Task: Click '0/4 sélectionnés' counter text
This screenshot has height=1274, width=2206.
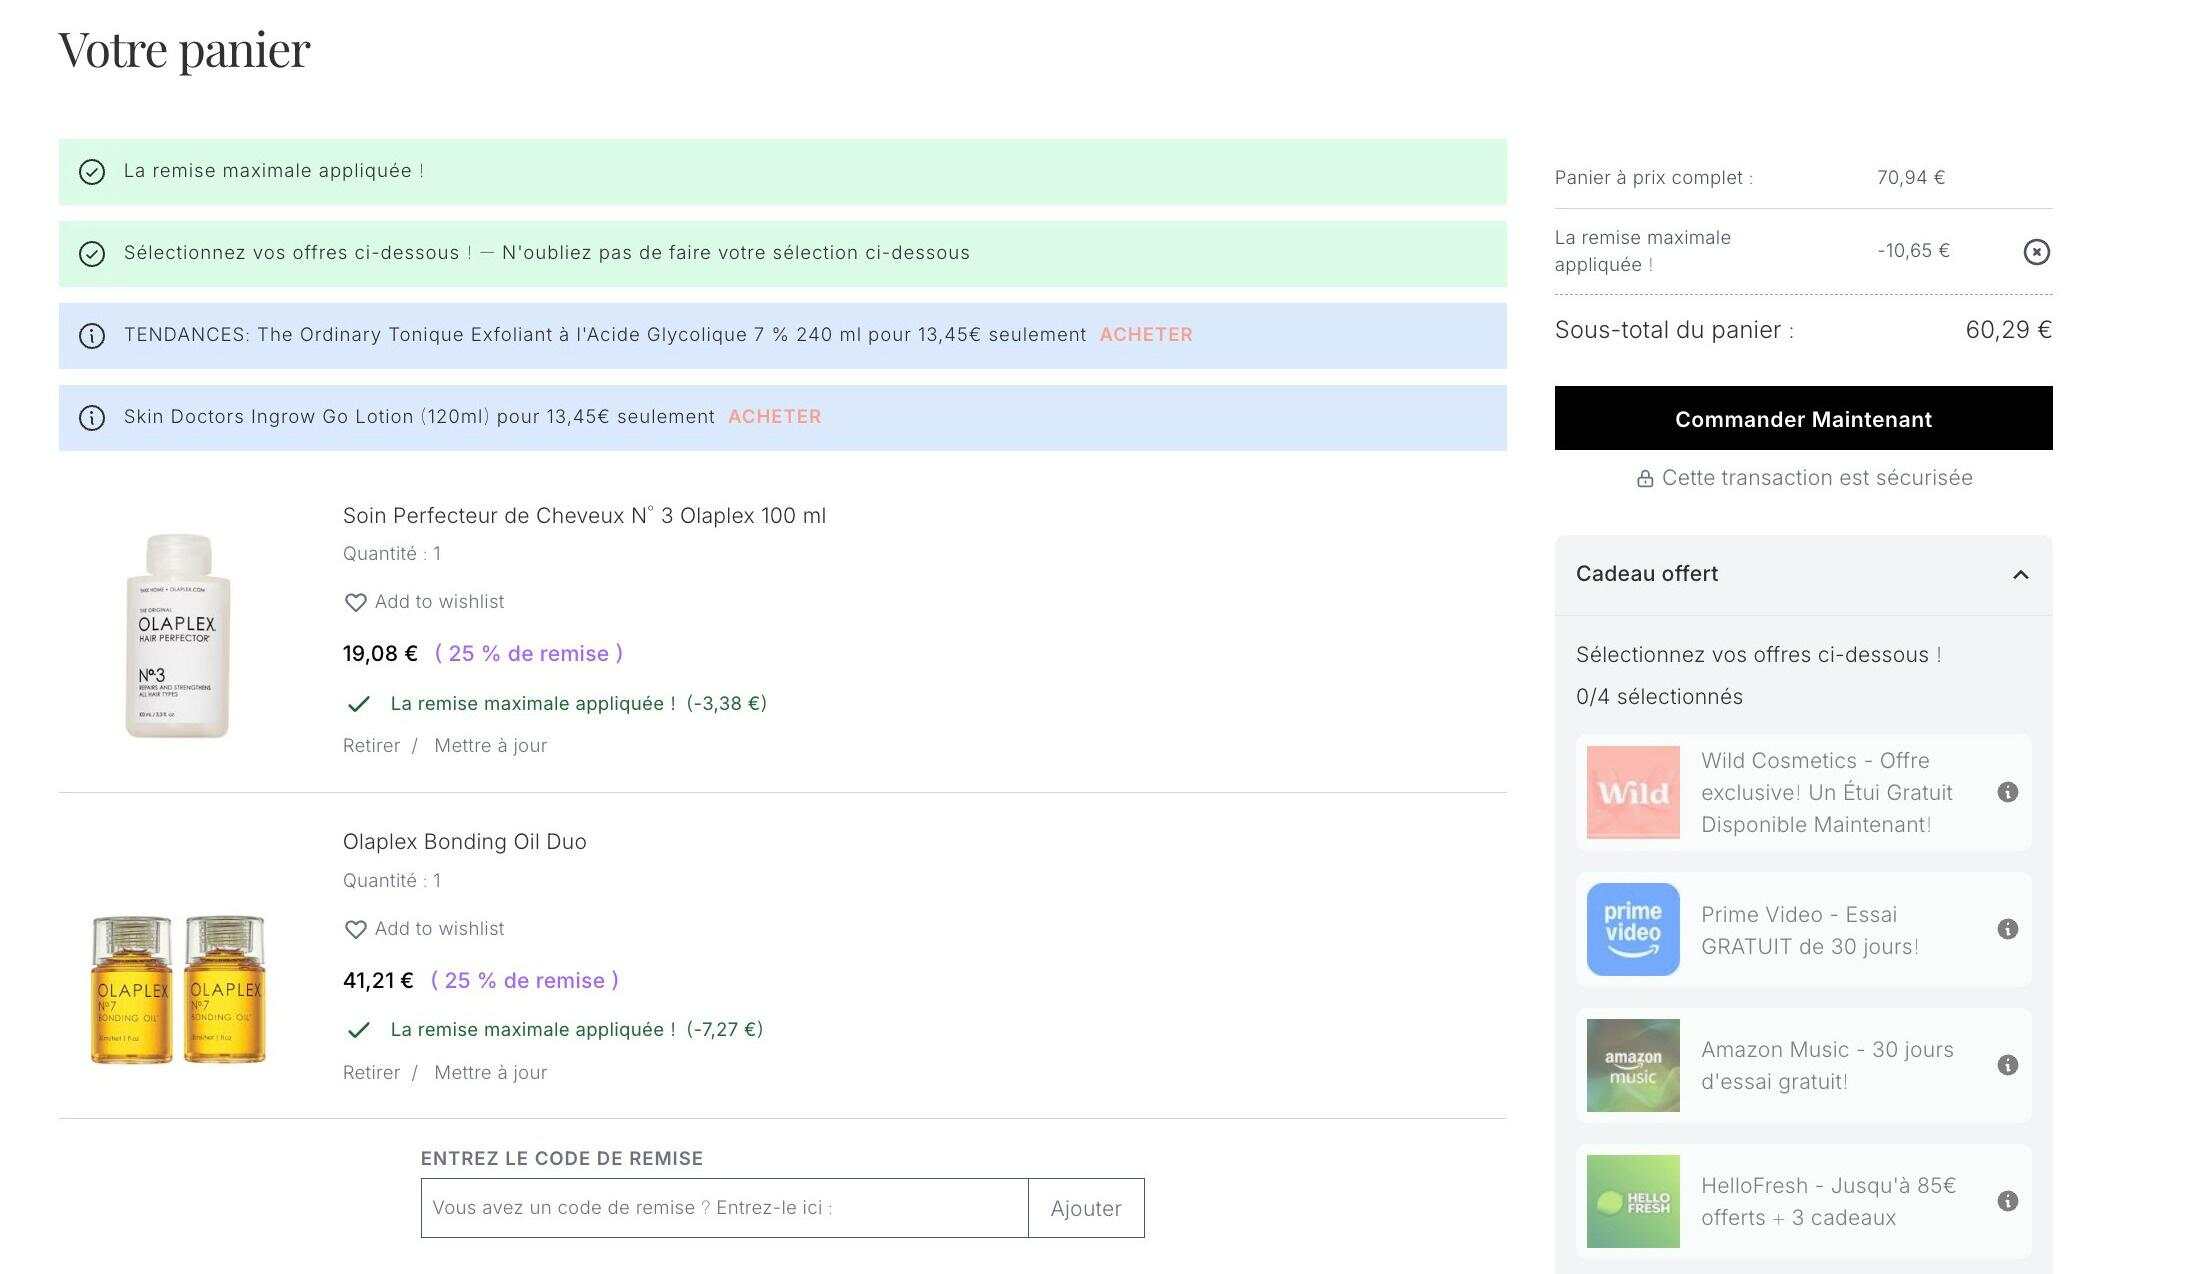Action: [1659, 697]
